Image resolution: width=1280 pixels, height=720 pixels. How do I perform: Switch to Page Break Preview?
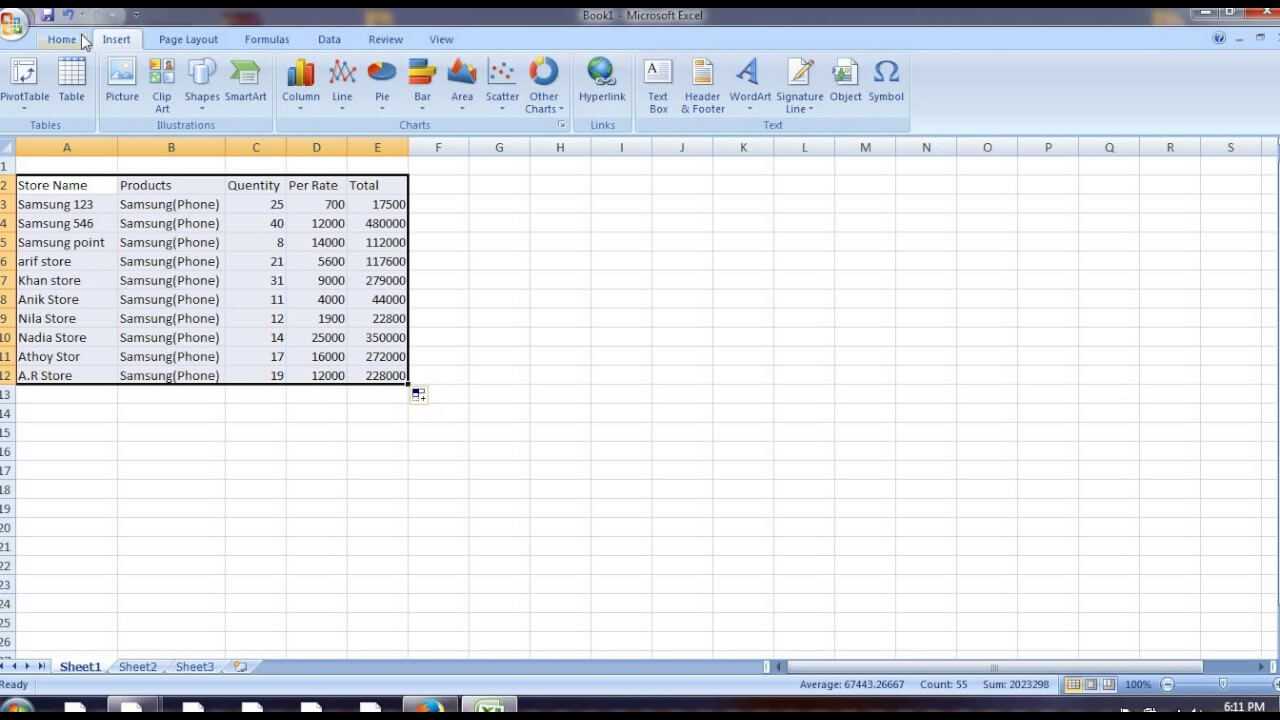1108,684
